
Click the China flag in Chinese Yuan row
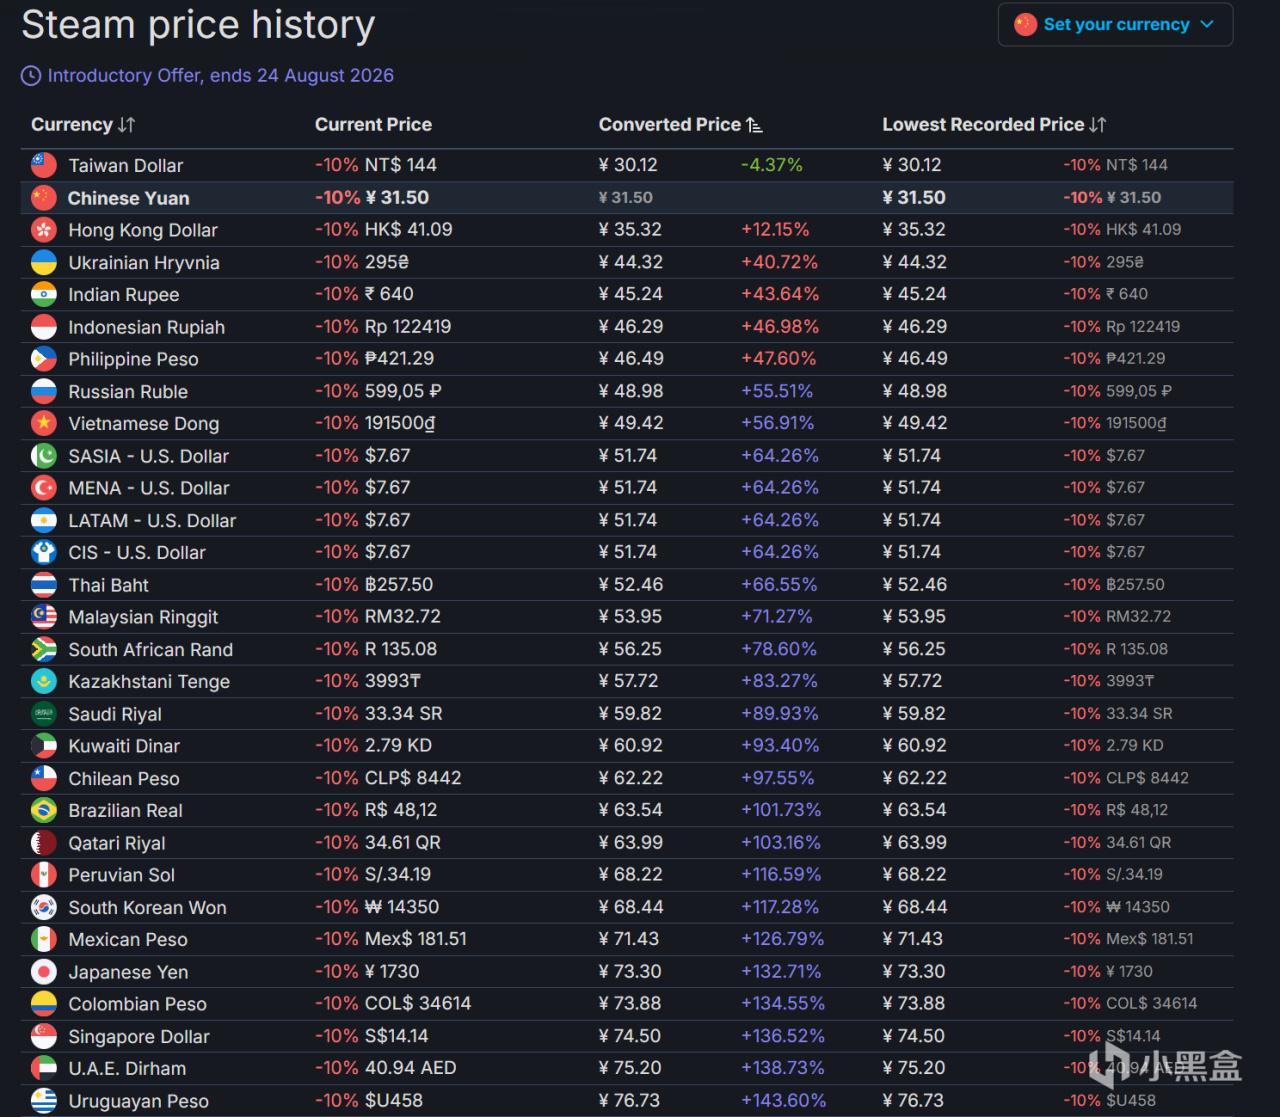(44, 198)
